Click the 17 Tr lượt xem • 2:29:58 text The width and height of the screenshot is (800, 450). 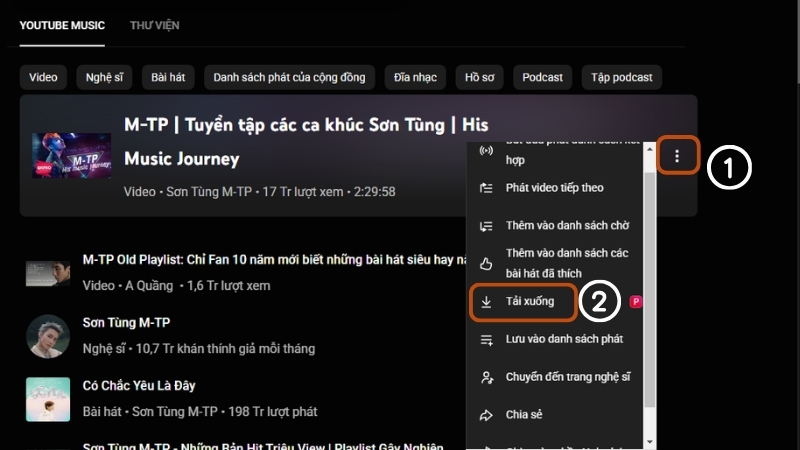pyautogui.click(x=329, y=192)
